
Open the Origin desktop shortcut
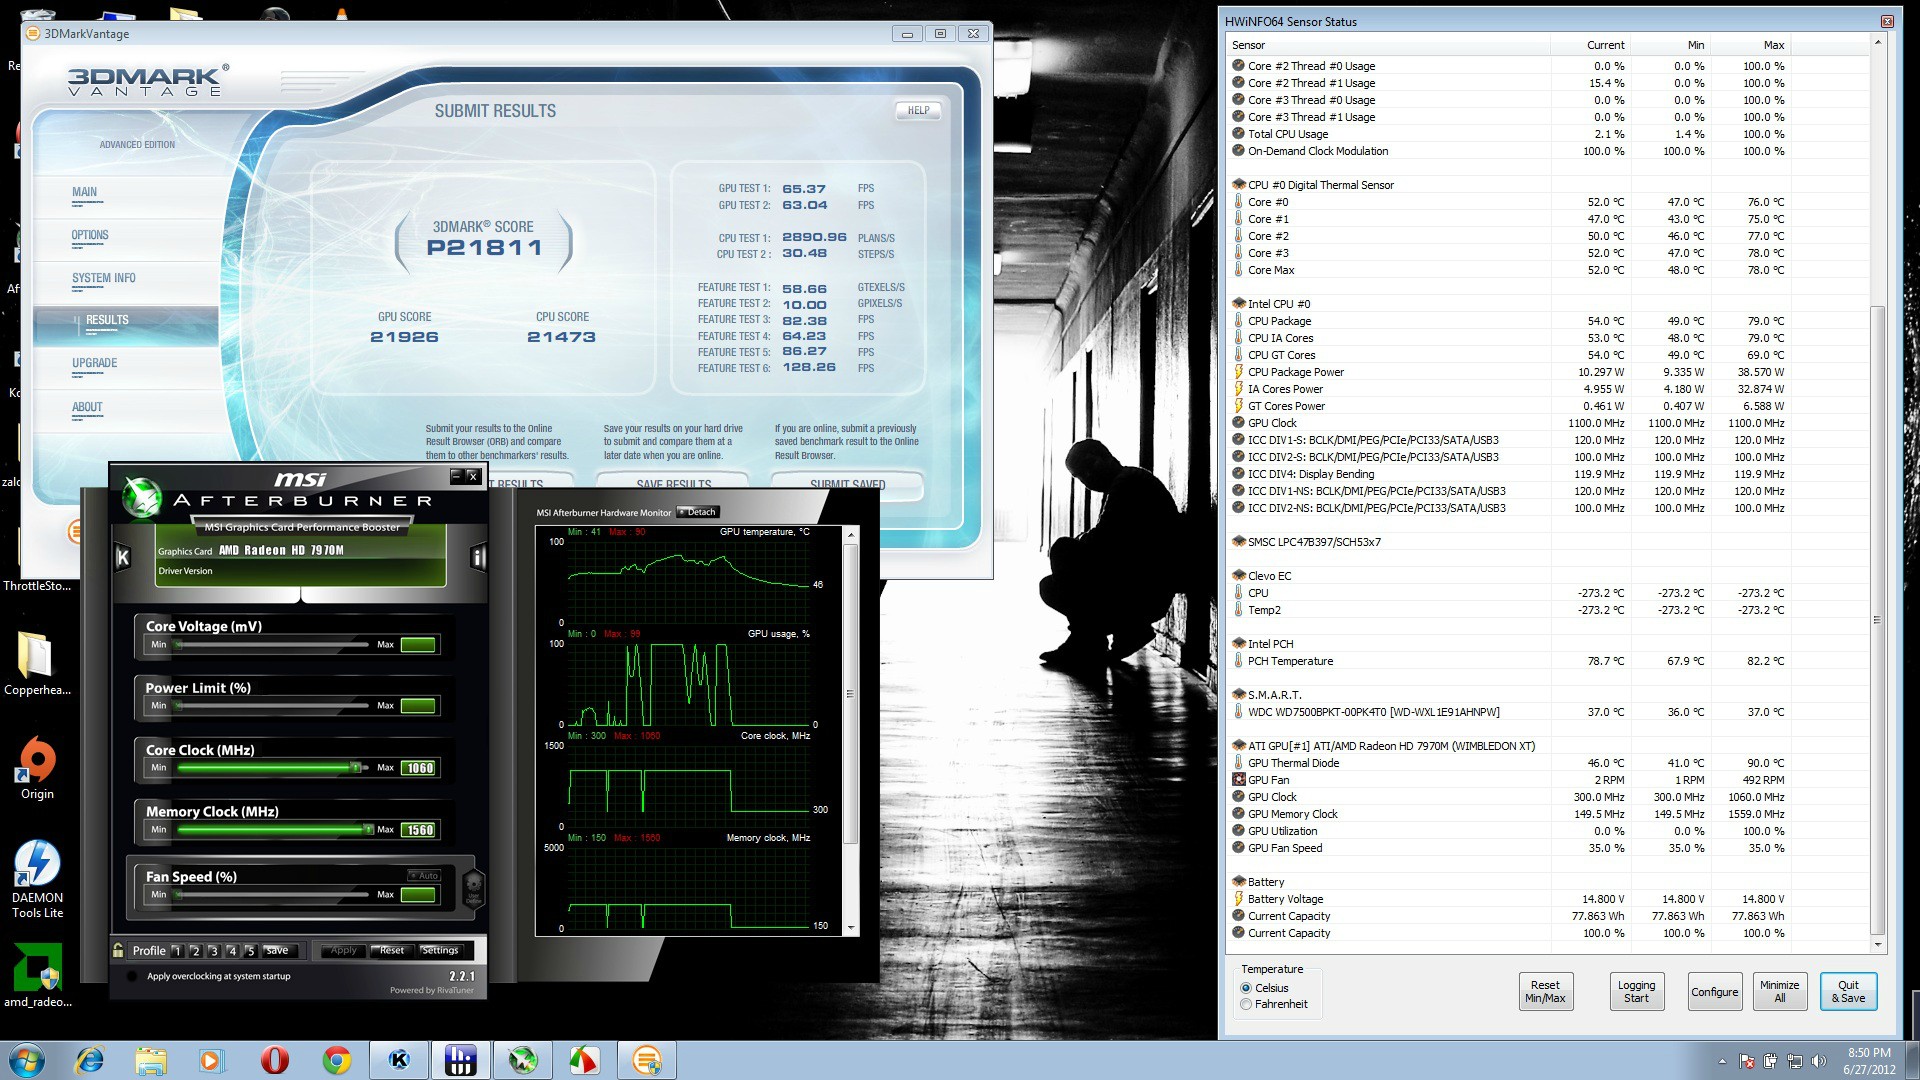37,769
